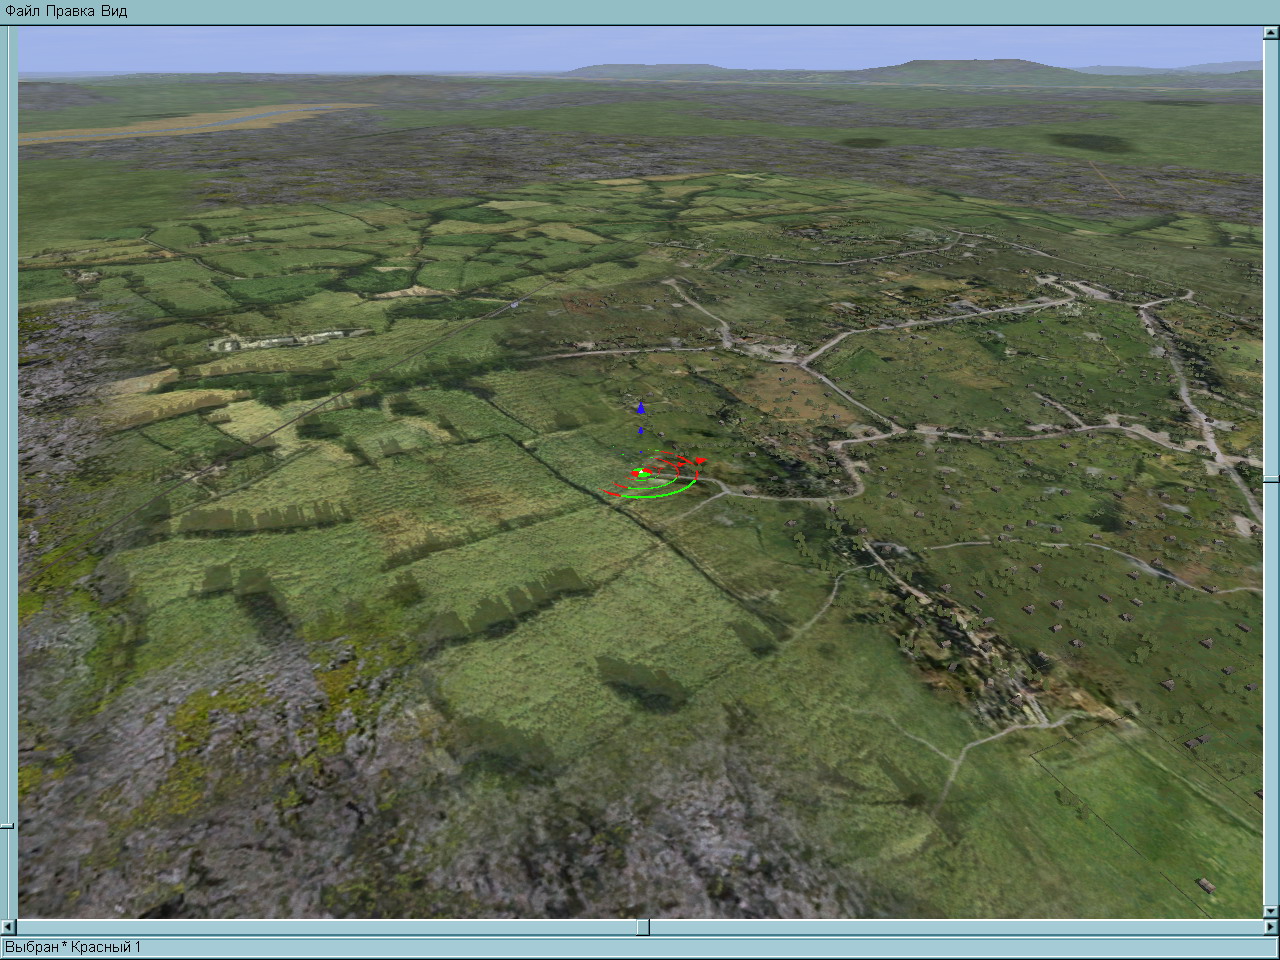Click the right vertical scrollbar thumb
Screen dimensions: 1280x960
[1271, 480]
